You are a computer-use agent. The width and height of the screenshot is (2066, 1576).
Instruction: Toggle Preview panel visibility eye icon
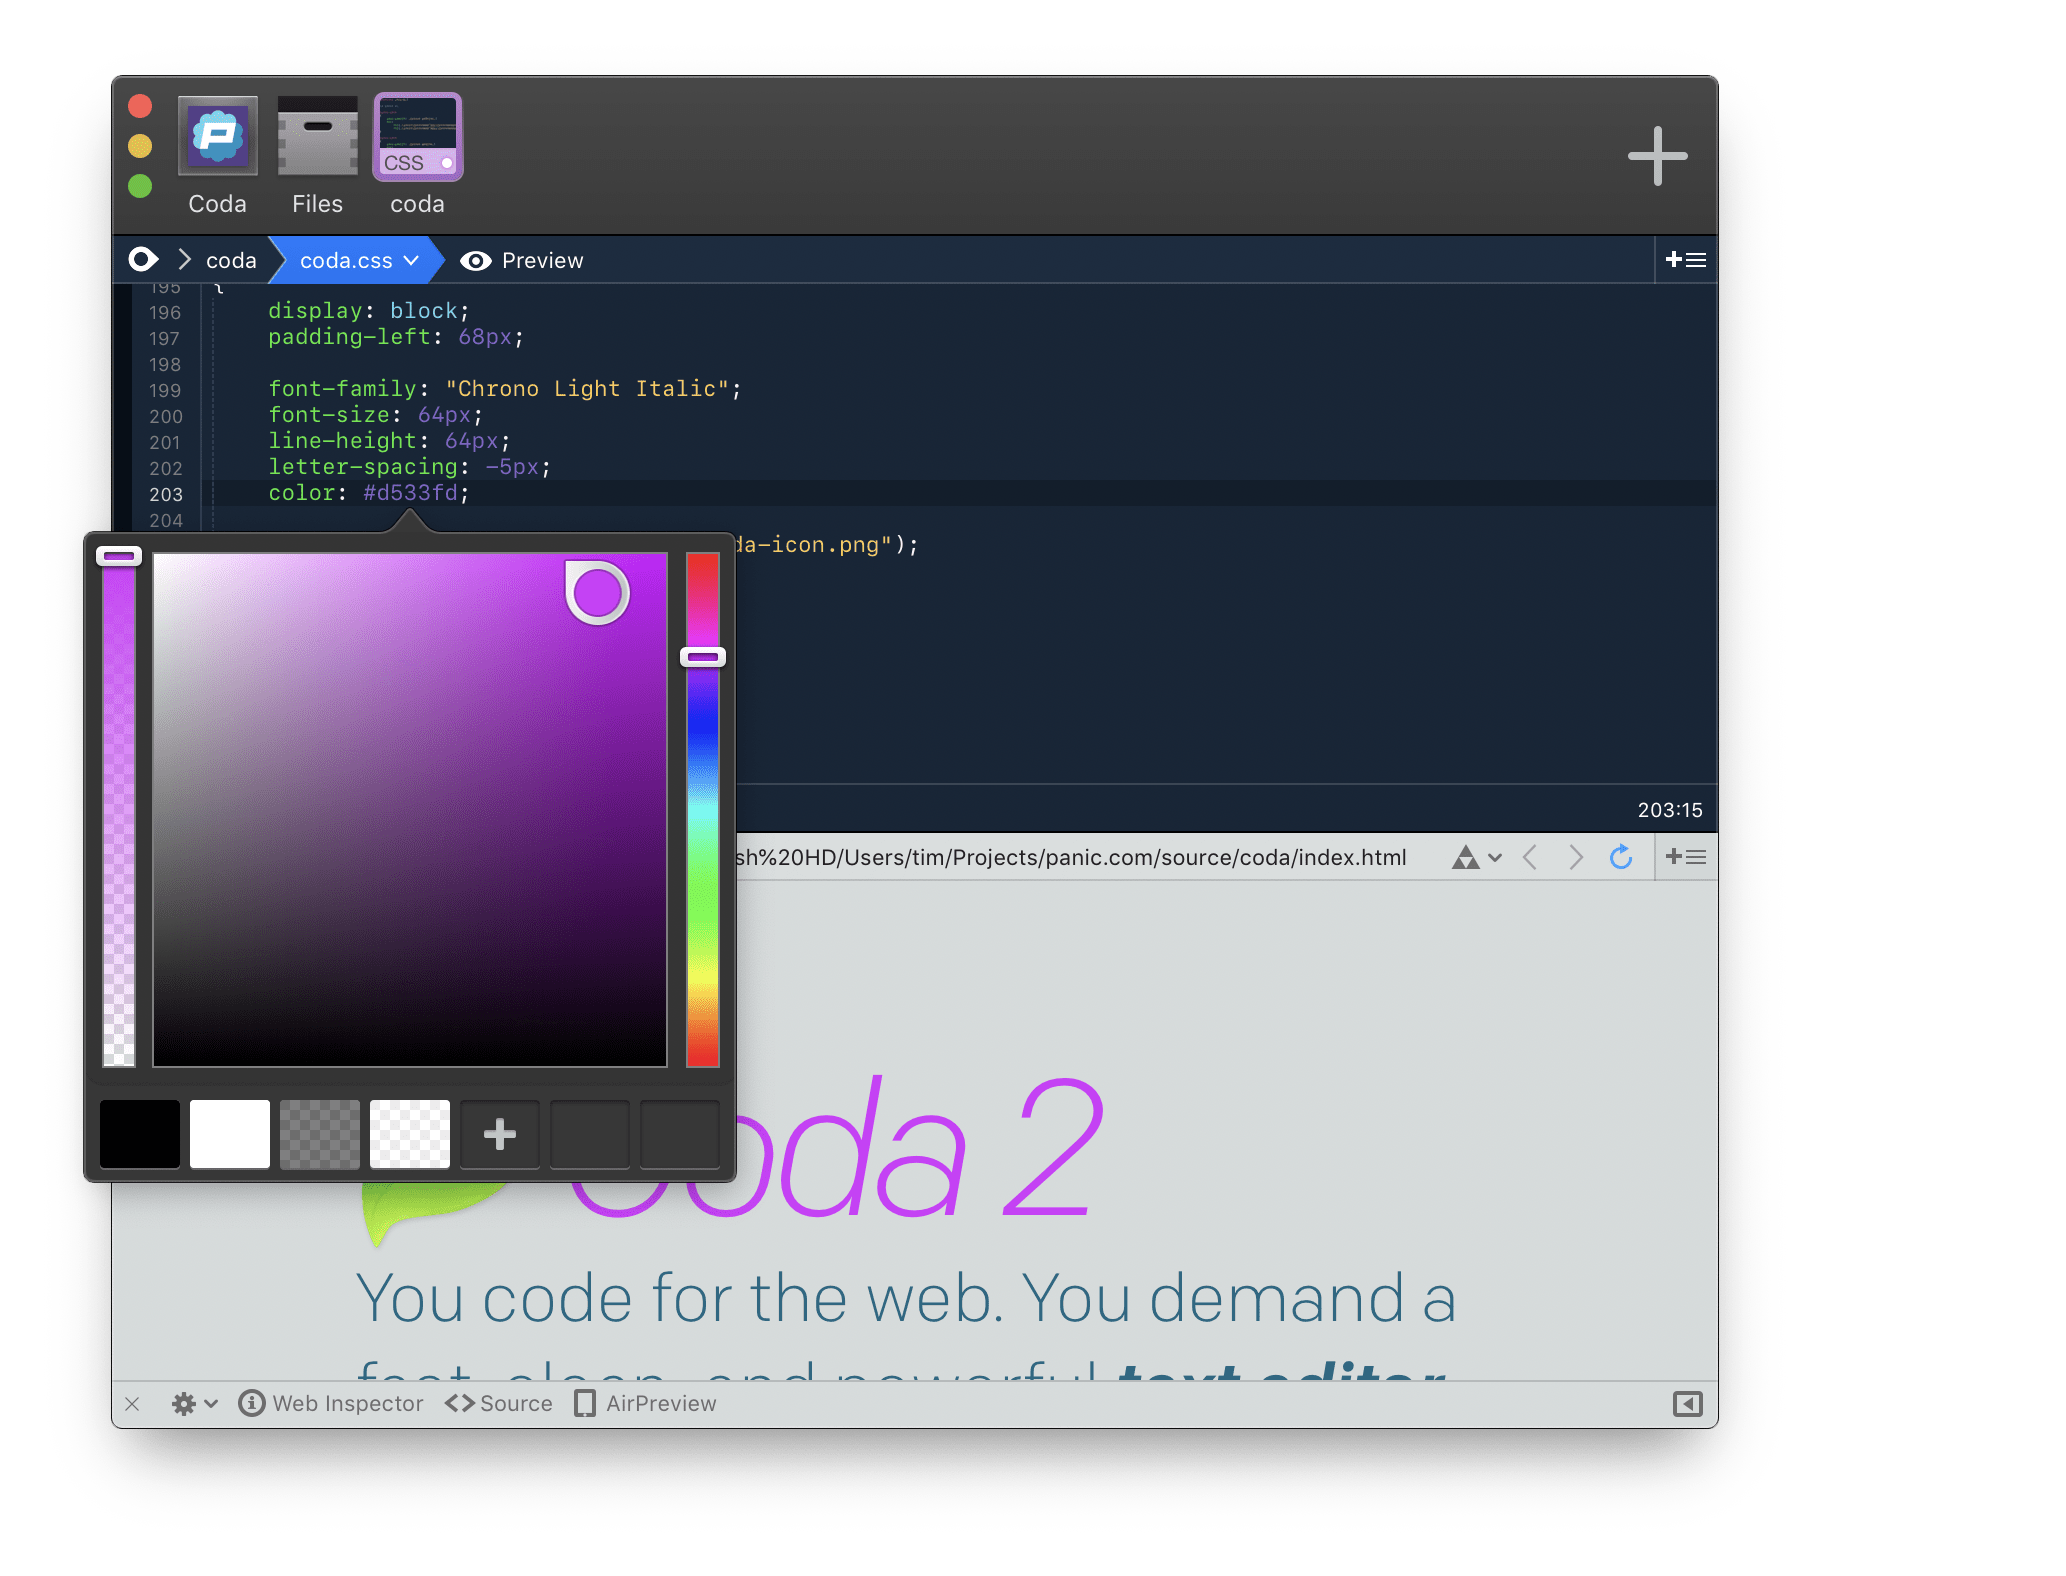click(x=473, y=260)
